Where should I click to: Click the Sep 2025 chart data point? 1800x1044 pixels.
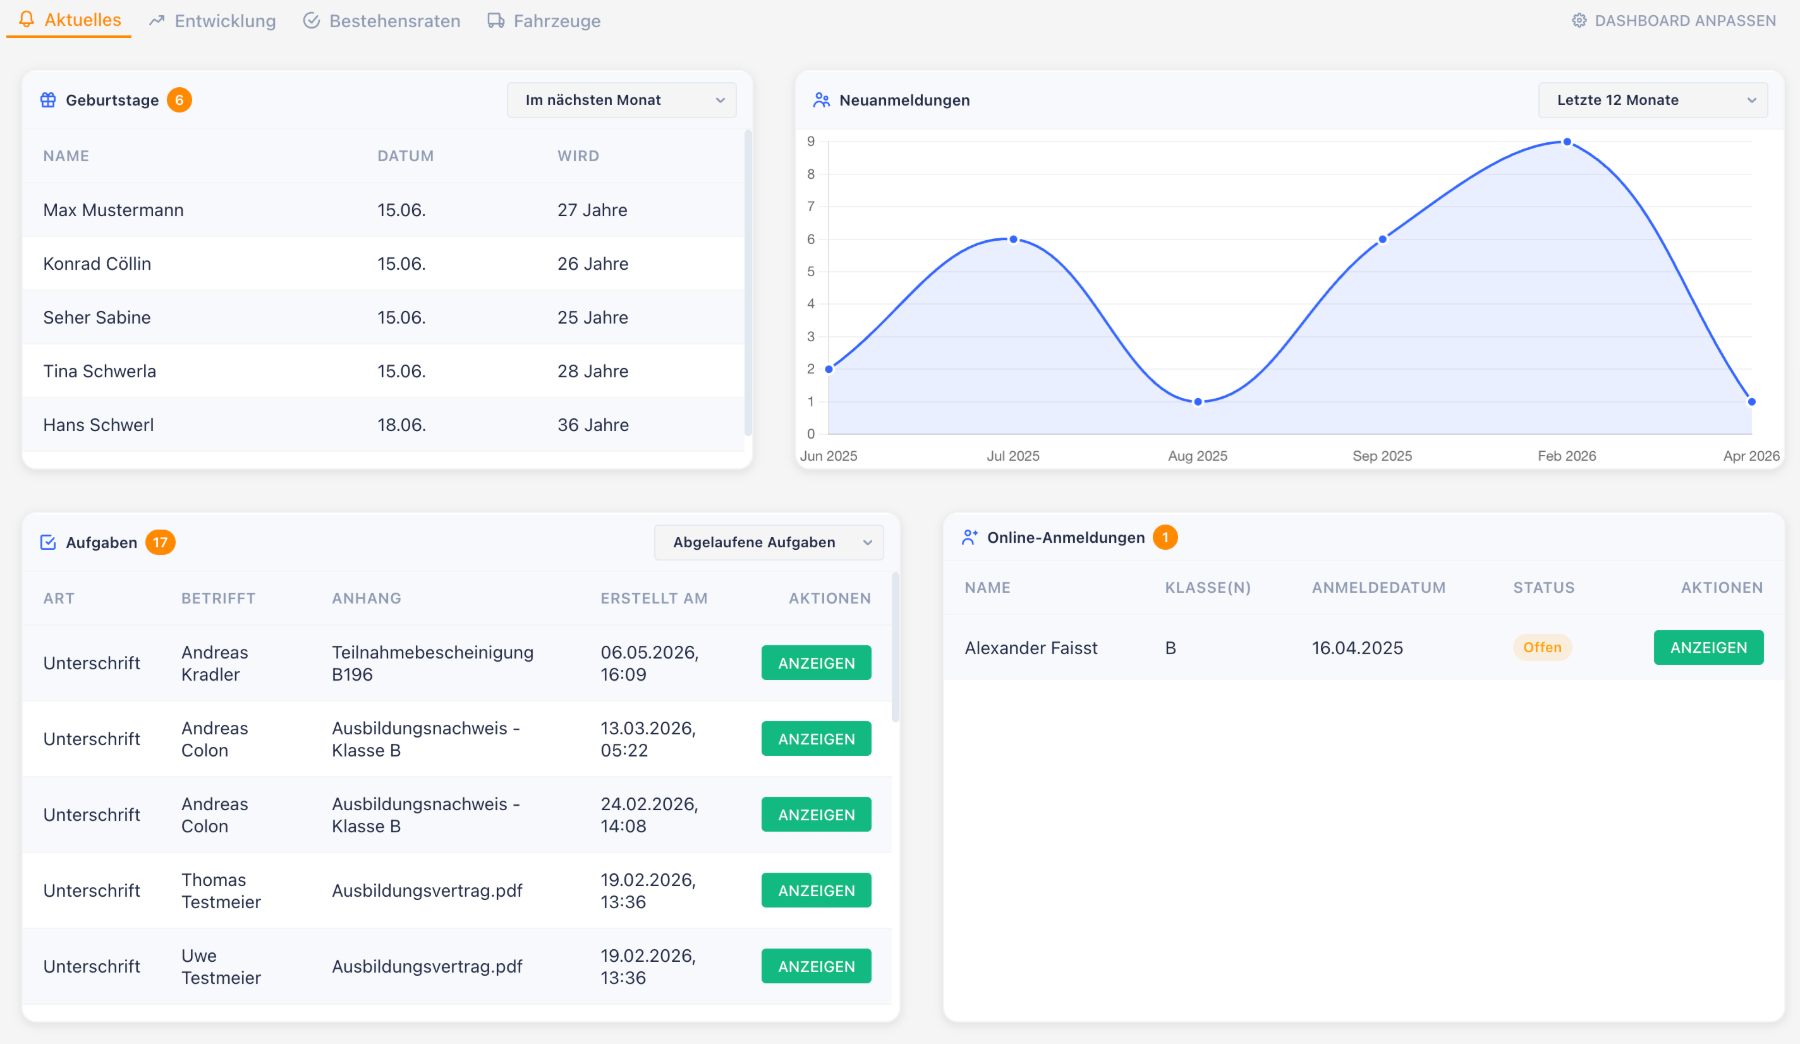coord(1383,239)
